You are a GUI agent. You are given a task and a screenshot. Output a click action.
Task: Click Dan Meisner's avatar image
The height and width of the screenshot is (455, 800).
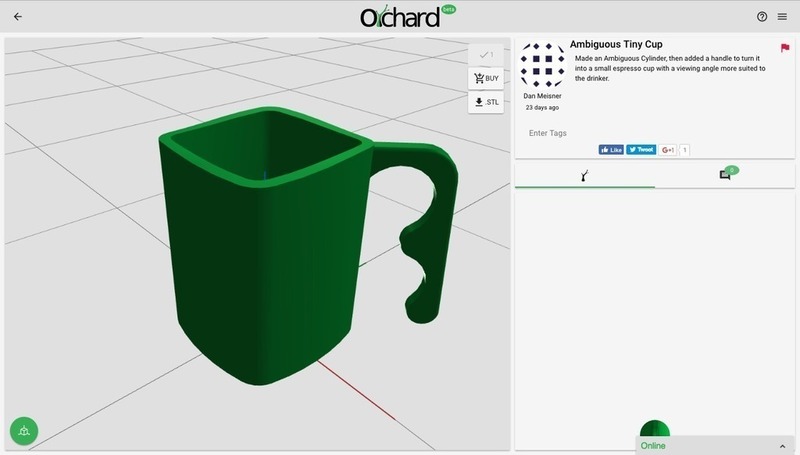point(542,65)
